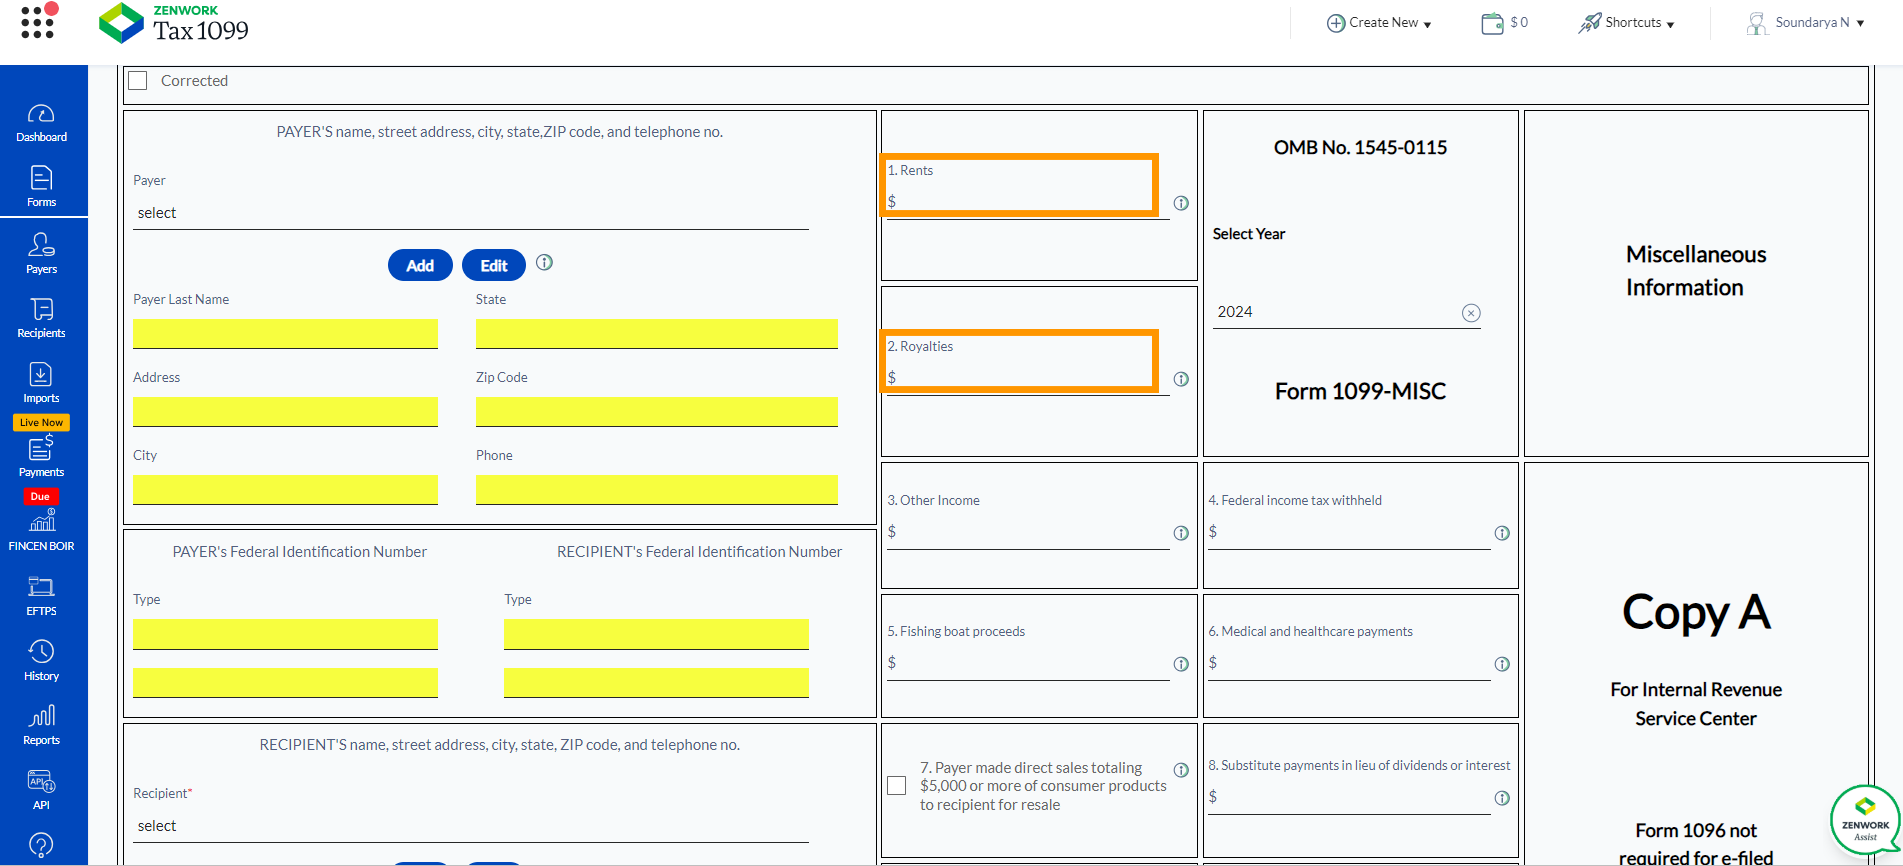1903x866 pixels.
Task: Show info for Fishing boat proceeds
Action: pyautogui.click(x=1181, y=664)
